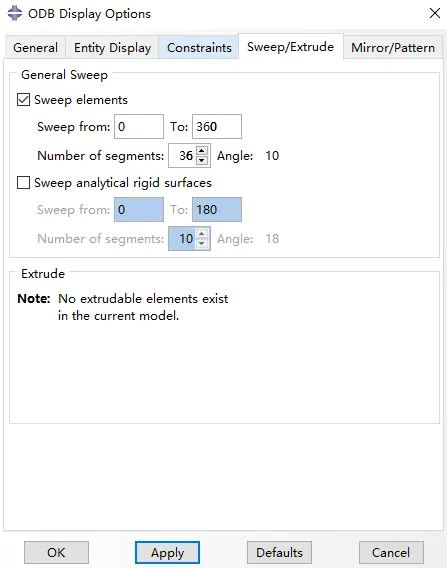Click up arrow on rigid surfaces segments spinner
Screen dimensions: 447x568
pyautogui.click(x=202, y=233)
